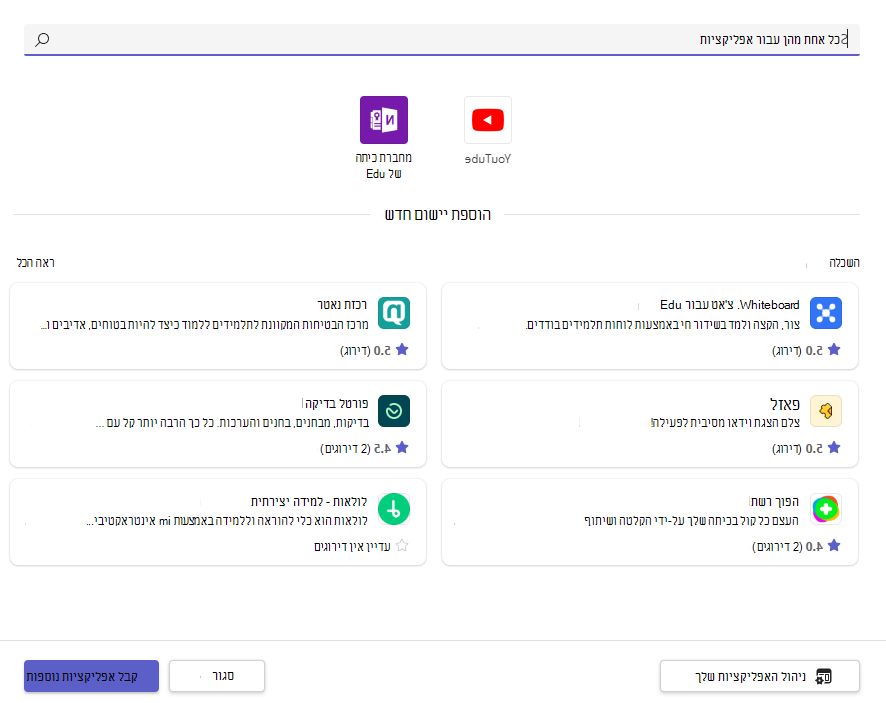This screenshot has height=703, width=886.
Task: Open the פורטל בדיקה app card title
Action: (337, 403)
